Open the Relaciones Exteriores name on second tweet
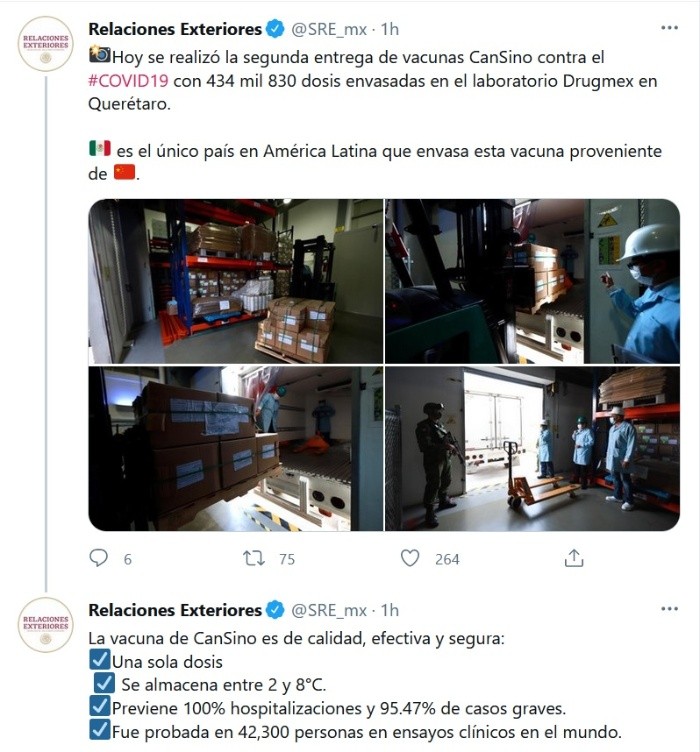 (x=175, y=611)
